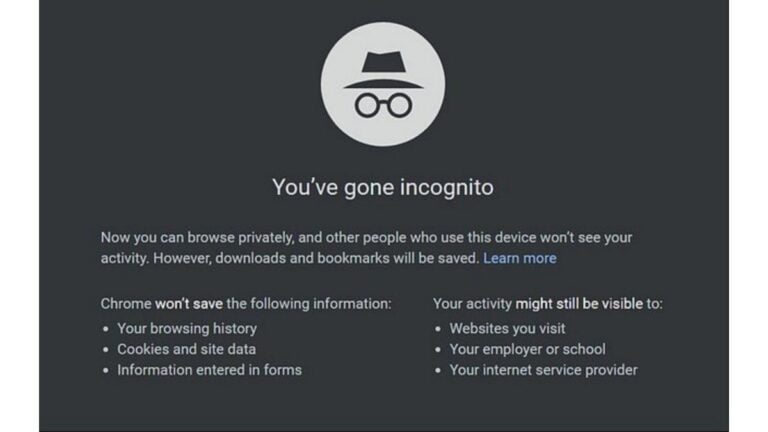Click the "Your browsing history" list item
Screen dimensions: 768x432
(x=187, y=328)
